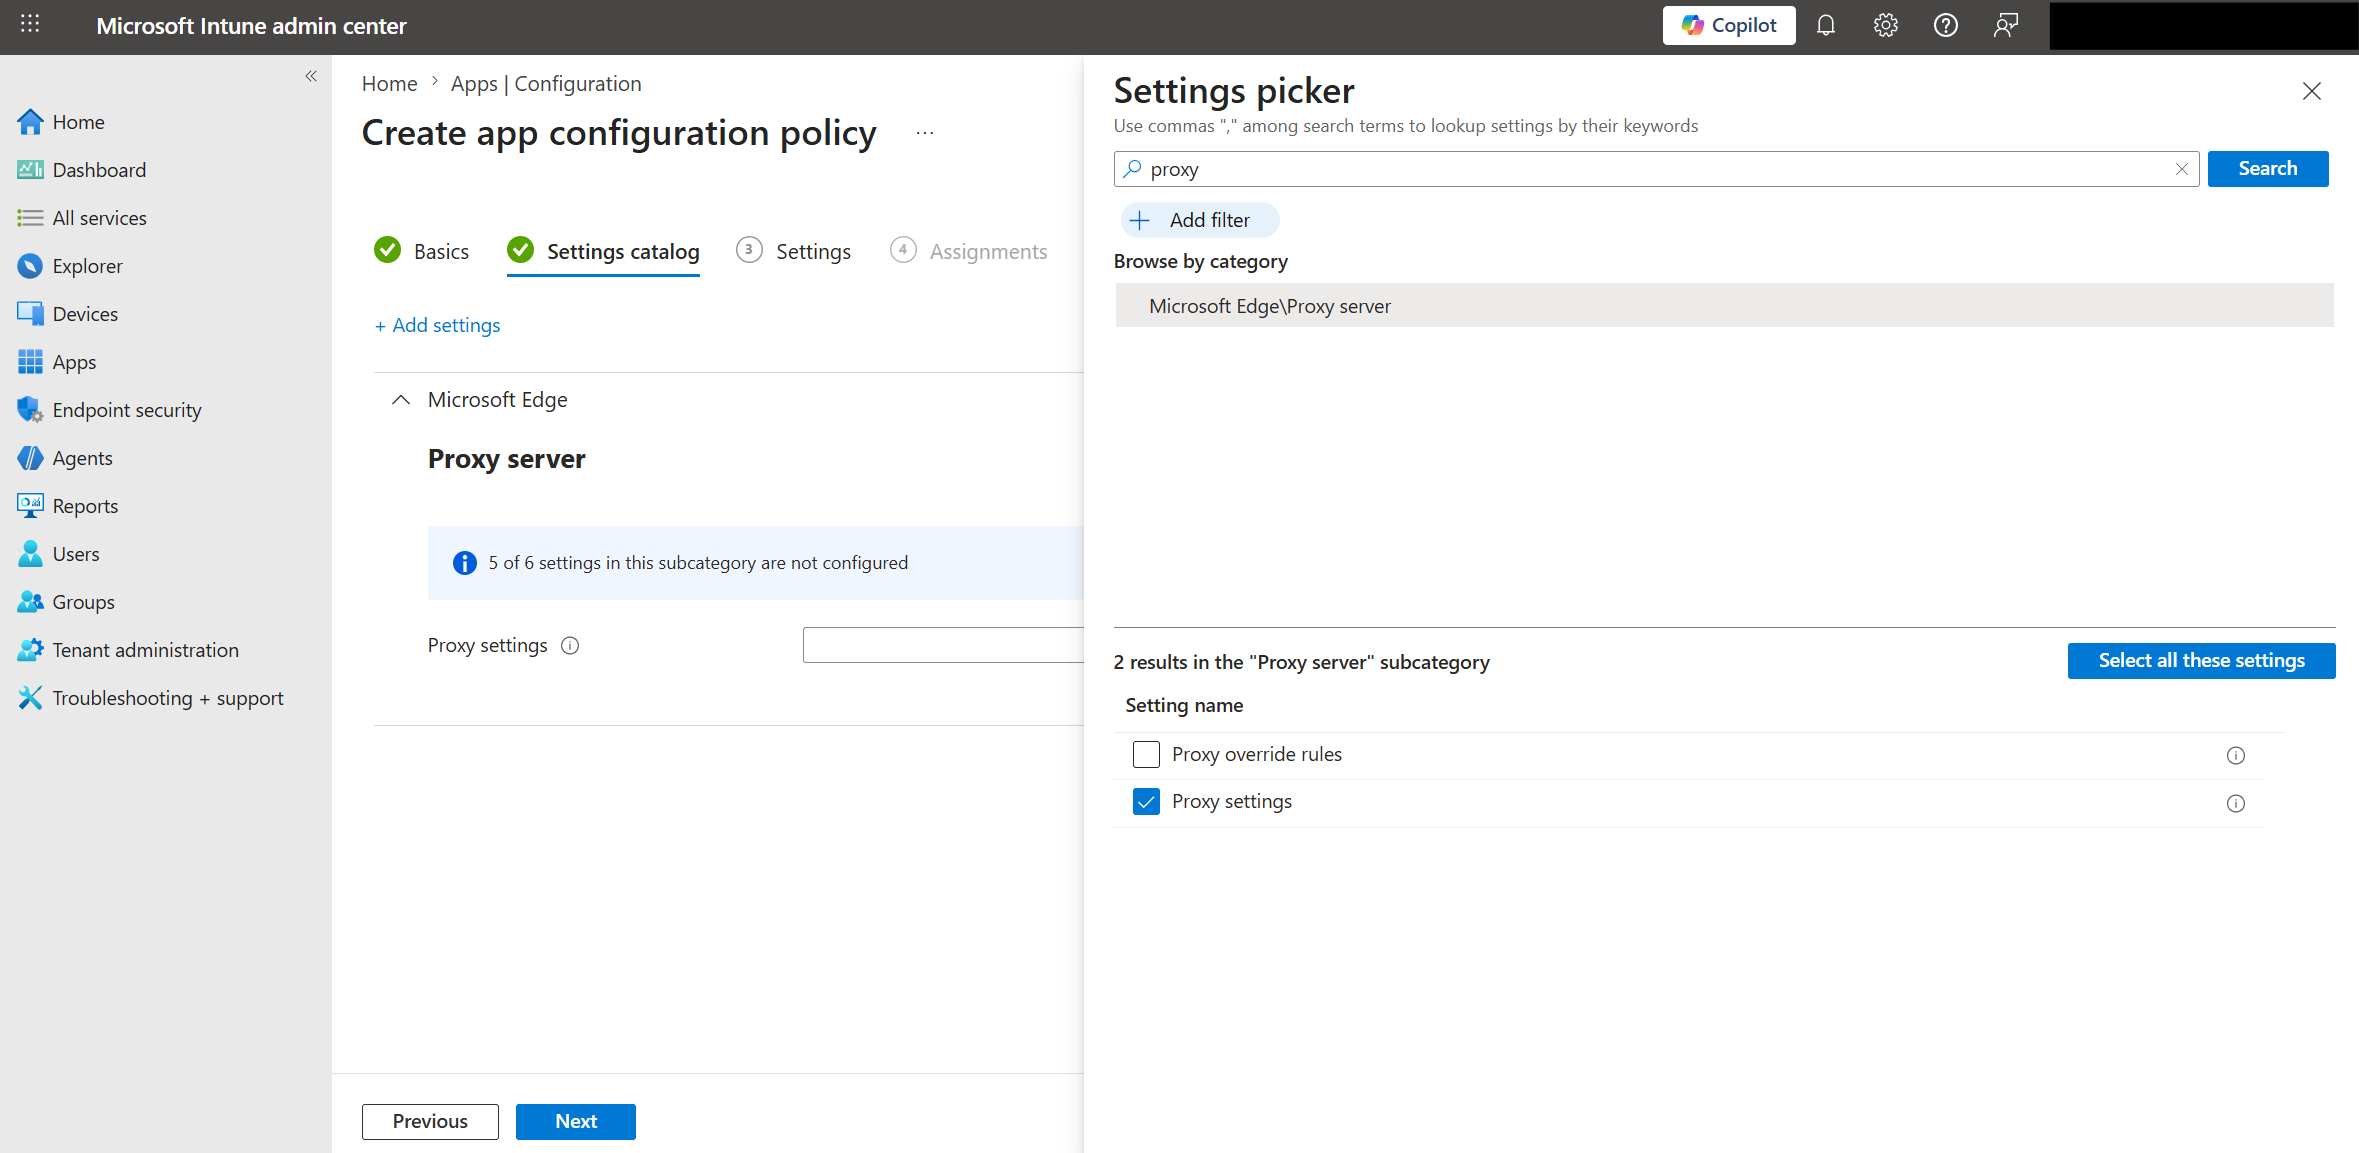The height and width of the screenshot is (1153, 2359).
Task: Click the Devices monitor icon
Action: (30, 314)
